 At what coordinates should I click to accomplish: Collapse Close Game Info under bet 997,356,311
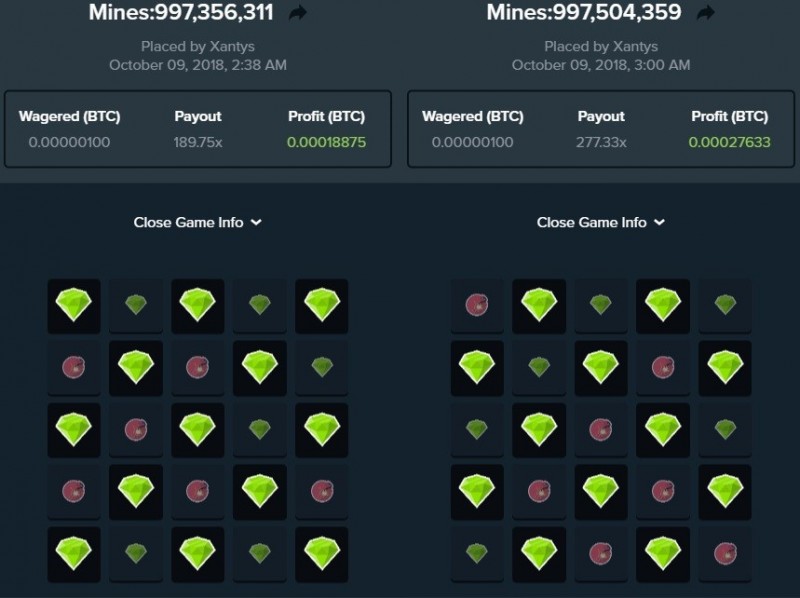197,222
